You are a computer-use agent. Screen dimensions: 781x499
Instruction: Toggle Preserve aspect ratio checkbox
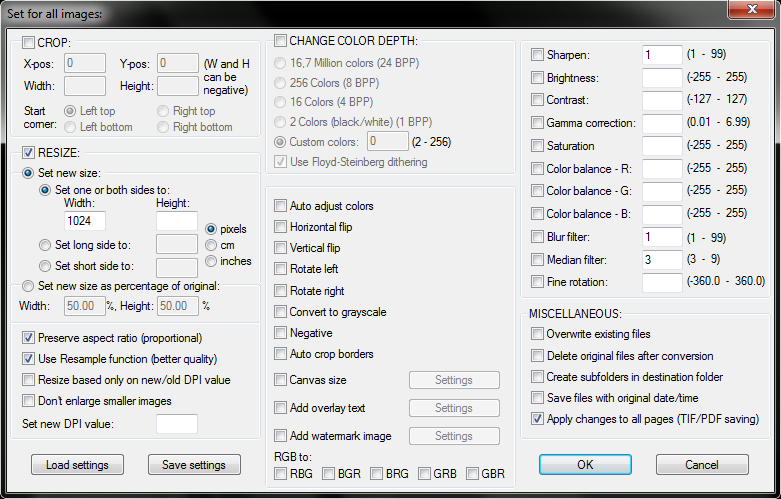point(28,338)
